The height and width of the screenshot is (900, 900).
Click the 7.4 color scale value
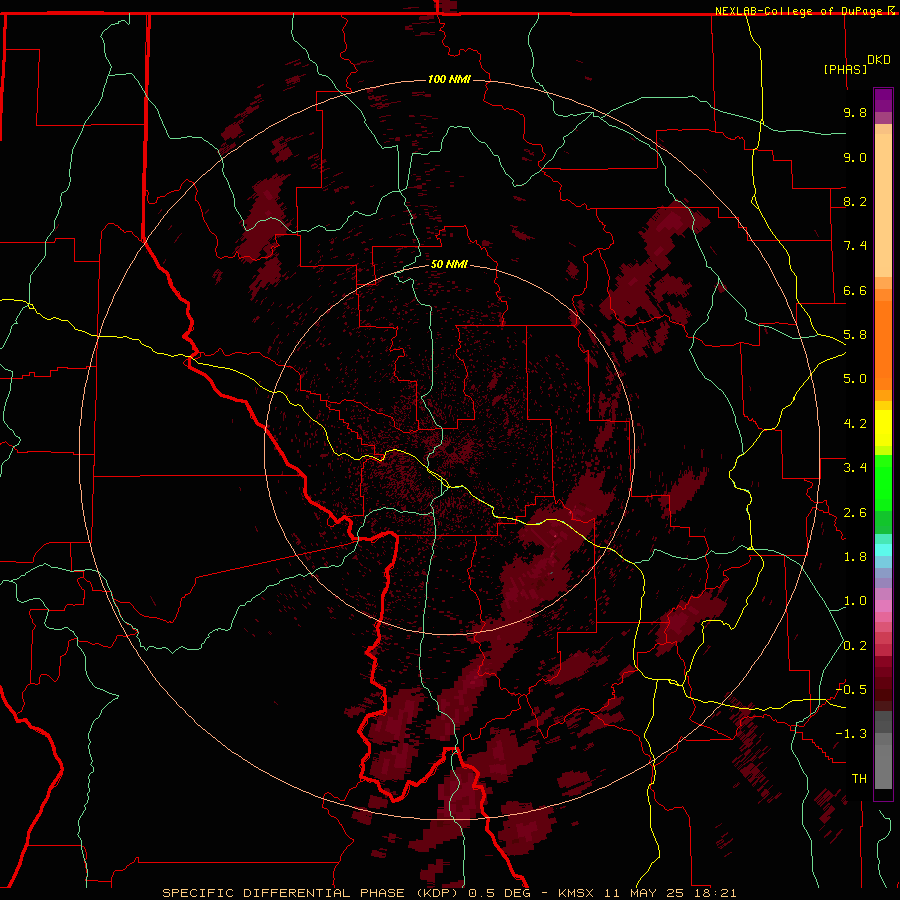(855, 246)
